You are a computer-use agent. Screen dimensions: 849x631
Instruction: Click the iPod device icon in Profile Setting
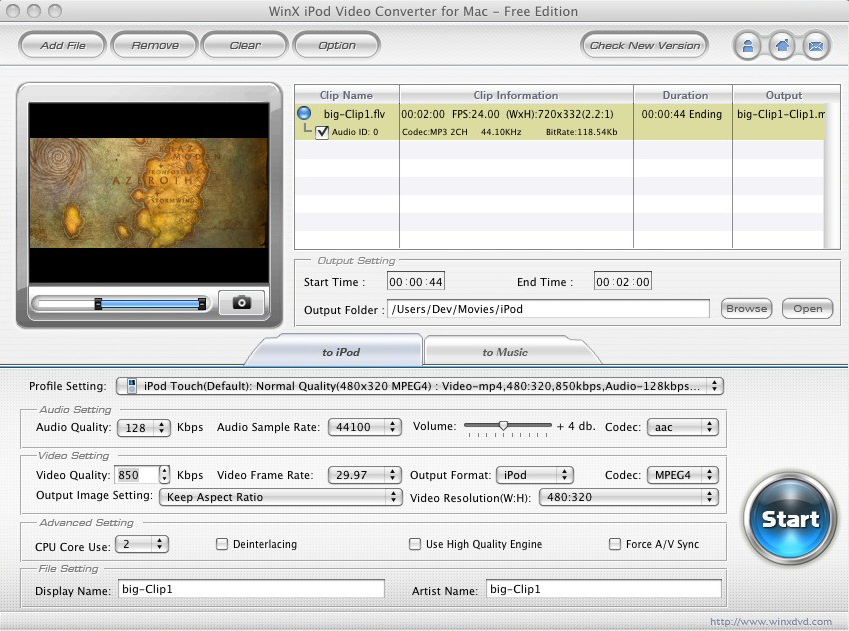point(131,386)
